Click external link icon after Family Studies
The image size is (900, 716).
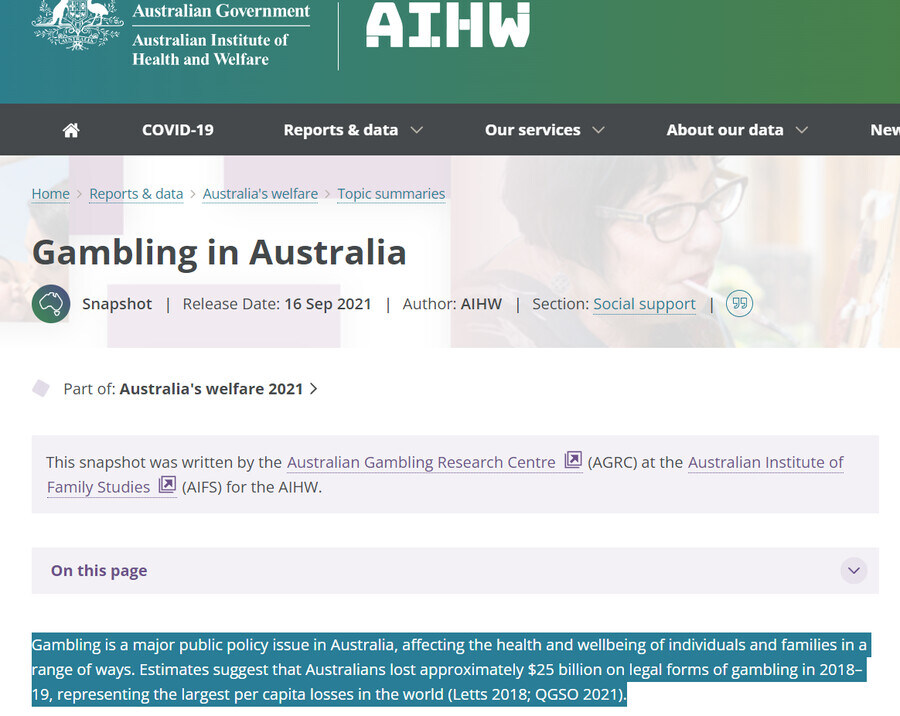pyautogui.click(x=167, y=486)
